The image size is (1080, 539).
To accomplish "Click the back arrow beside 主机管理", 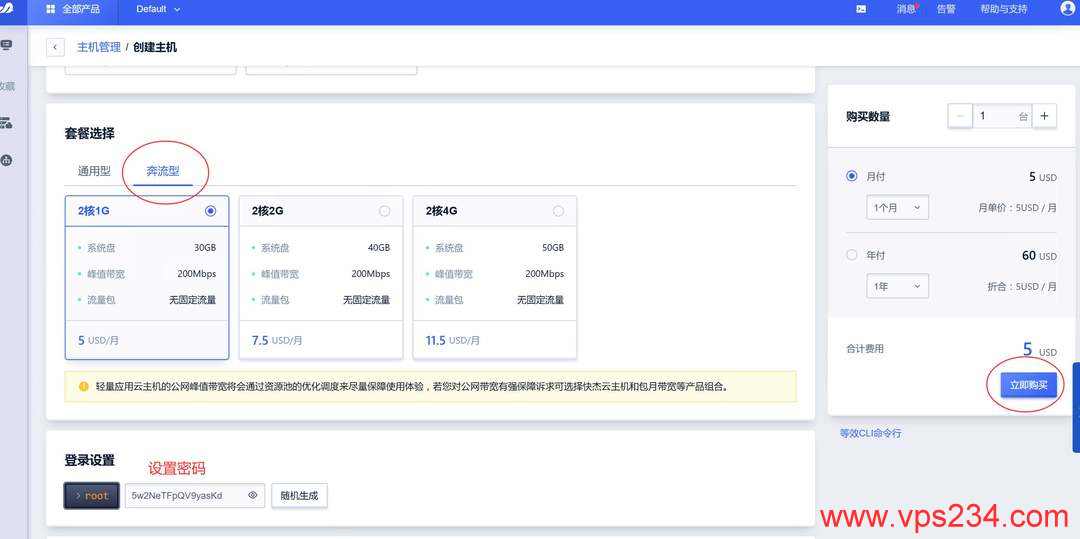I will click(56, 47).
